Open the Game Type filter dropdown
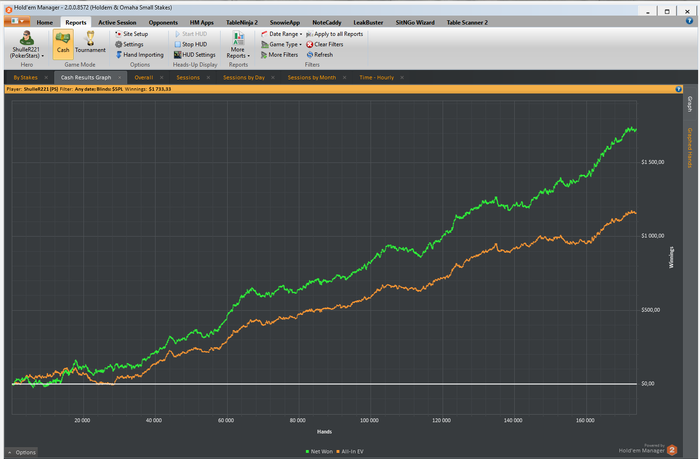 click(281, 44)
